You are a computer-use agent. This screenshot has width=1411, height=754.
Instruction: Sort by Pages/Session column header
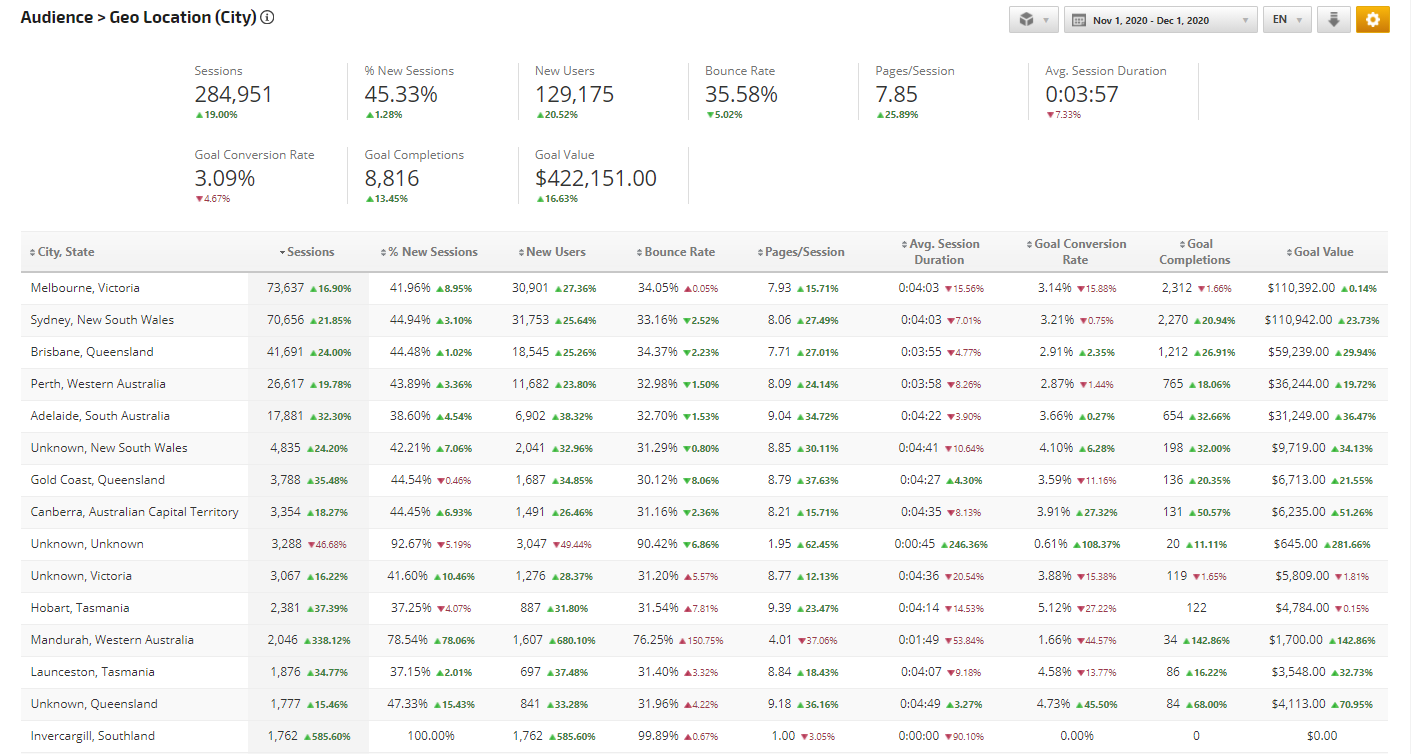(x=803, y=252)
